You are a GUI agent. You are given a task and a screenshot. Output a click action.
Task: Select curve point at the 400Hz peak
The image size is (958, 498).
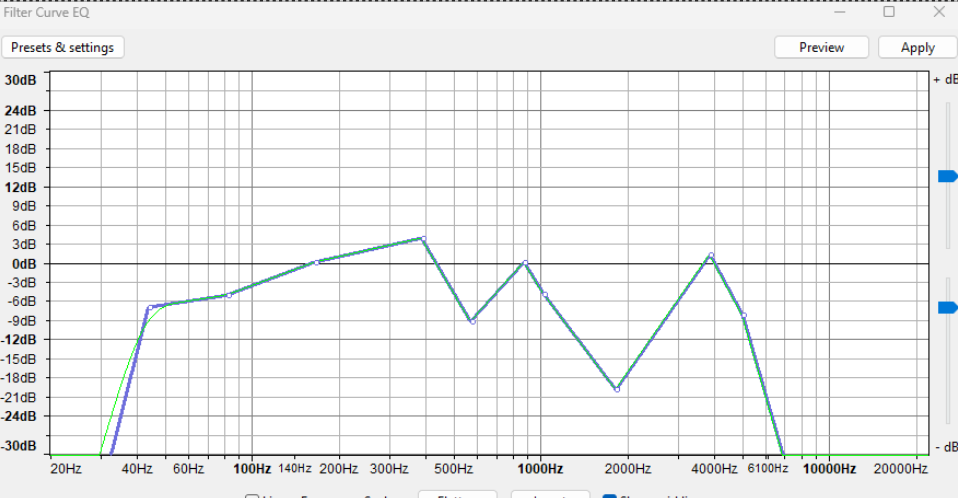click(x=423, y=238)
